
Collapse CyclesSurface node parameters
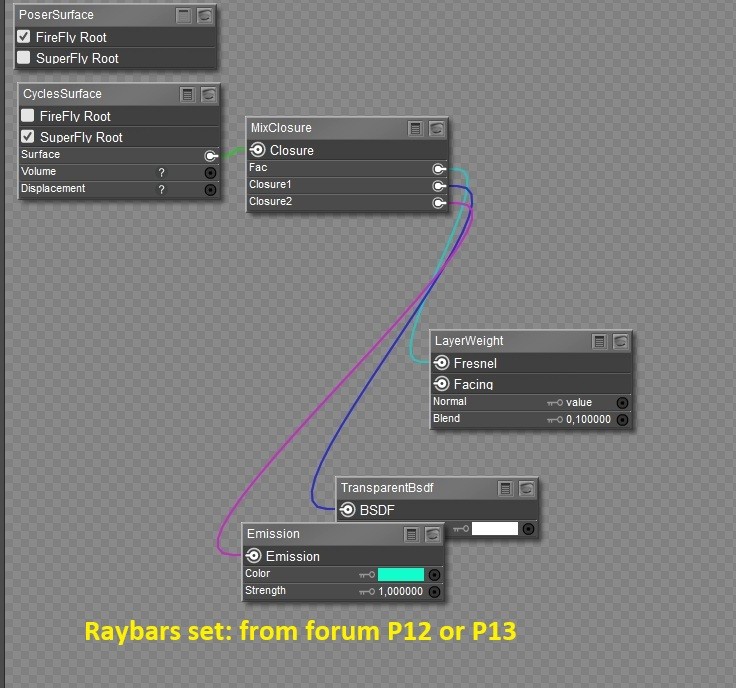coord(187,95)
